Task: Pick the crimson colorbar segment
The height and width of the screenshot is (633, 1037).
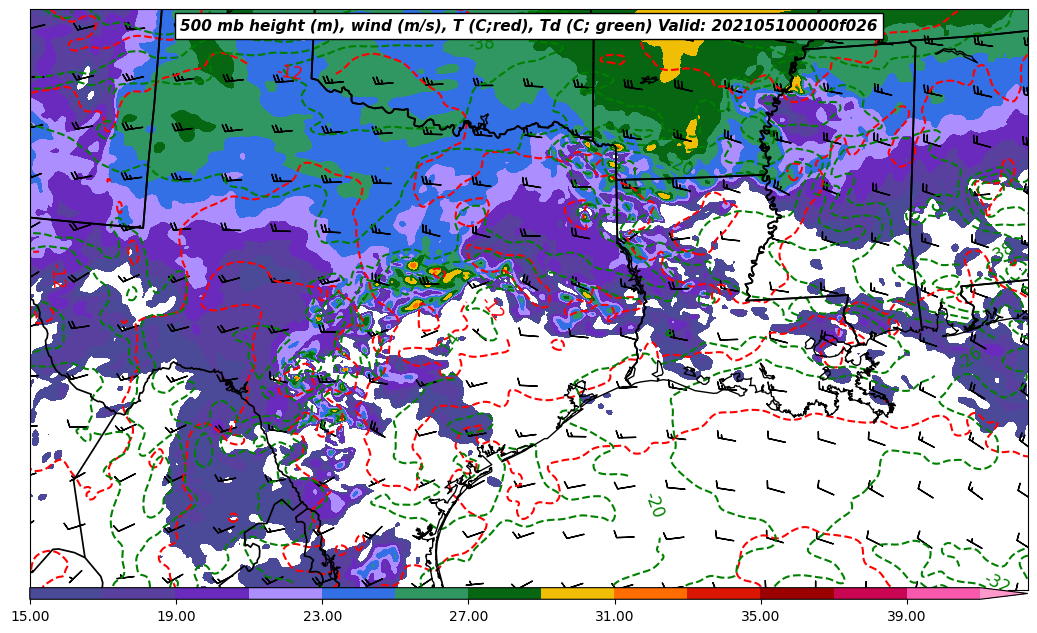Action: (x=869, y=593)
